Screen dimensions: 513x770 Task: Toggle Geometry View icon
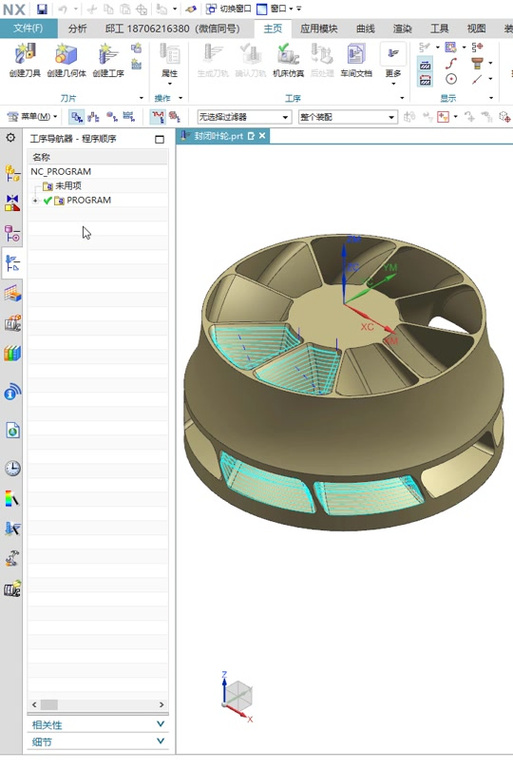click(x=111, y=117)
